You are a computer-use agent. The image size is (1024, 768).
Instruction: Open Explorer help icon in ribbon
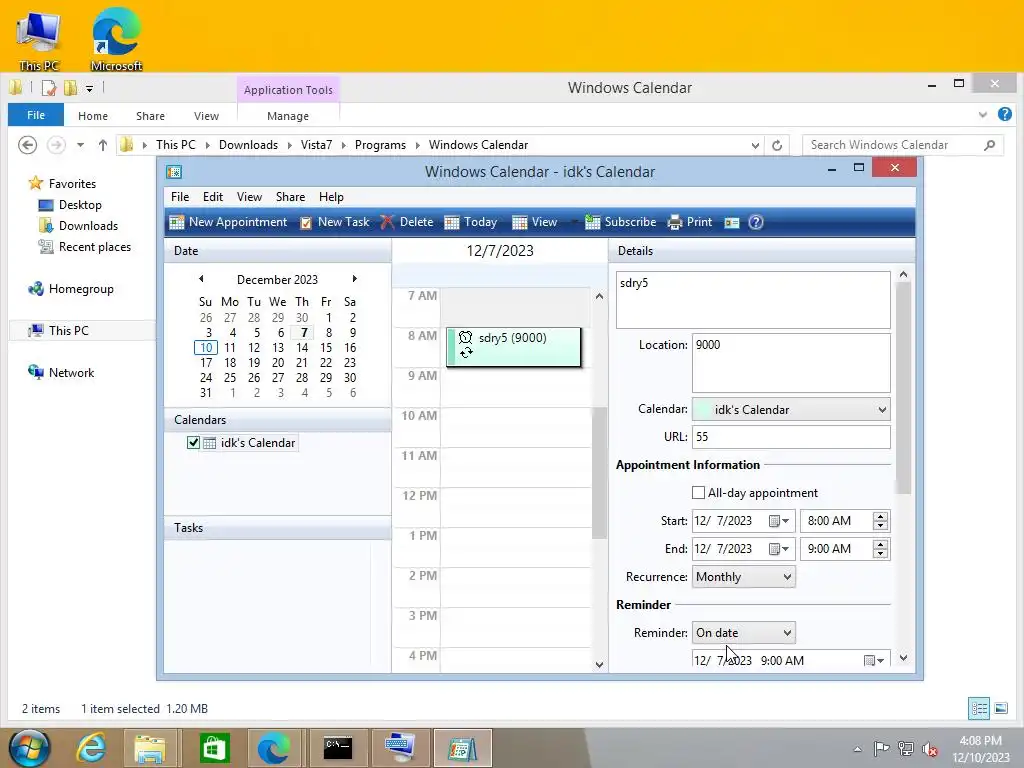click(x=1005, y=114)
